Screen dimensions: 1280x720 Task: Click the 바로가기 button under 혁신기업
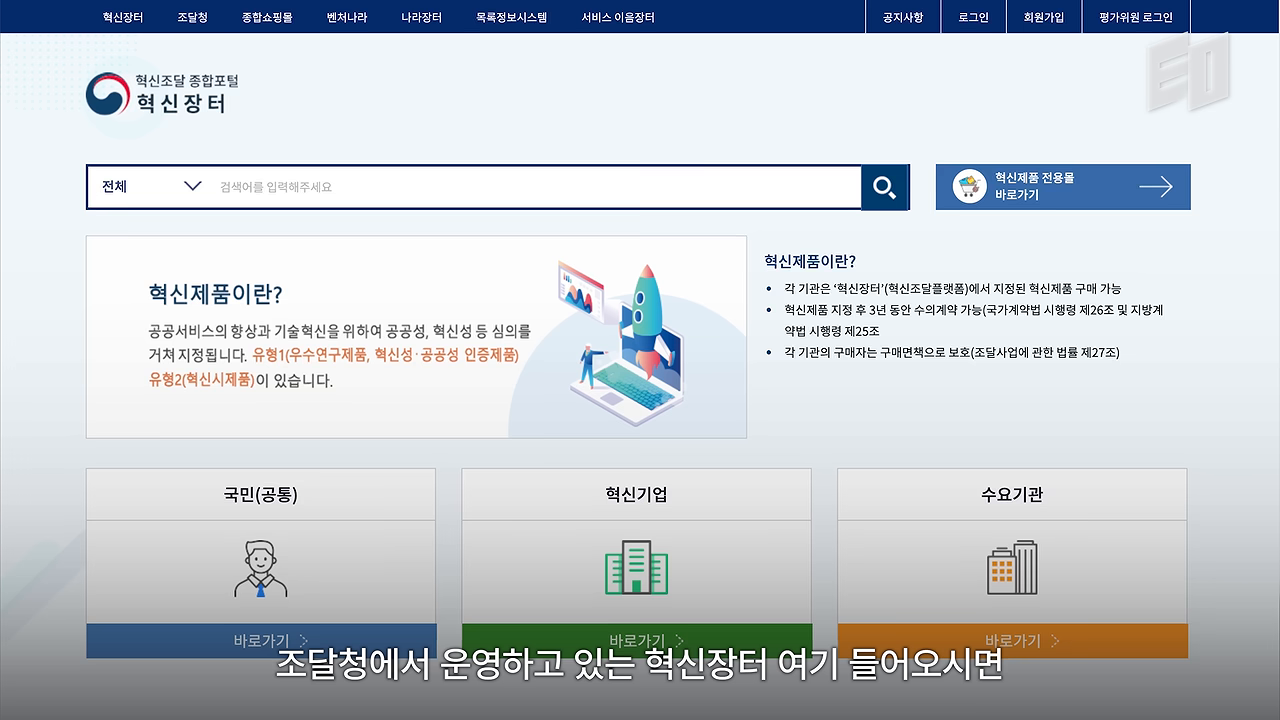point(636,641)
